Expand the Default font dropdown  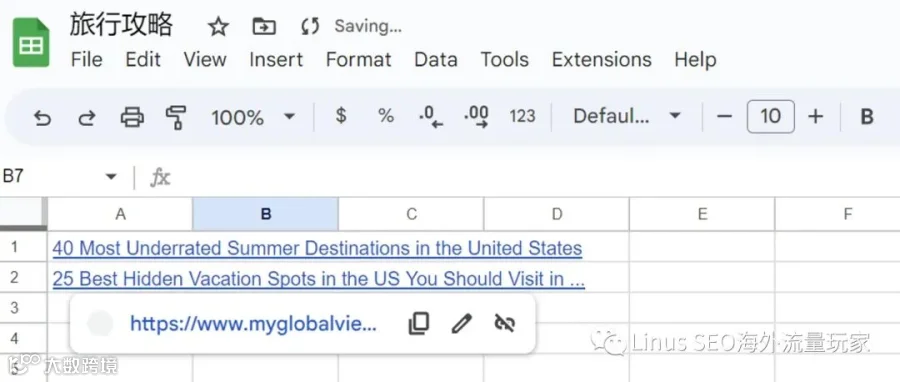(x=627, y=116)
